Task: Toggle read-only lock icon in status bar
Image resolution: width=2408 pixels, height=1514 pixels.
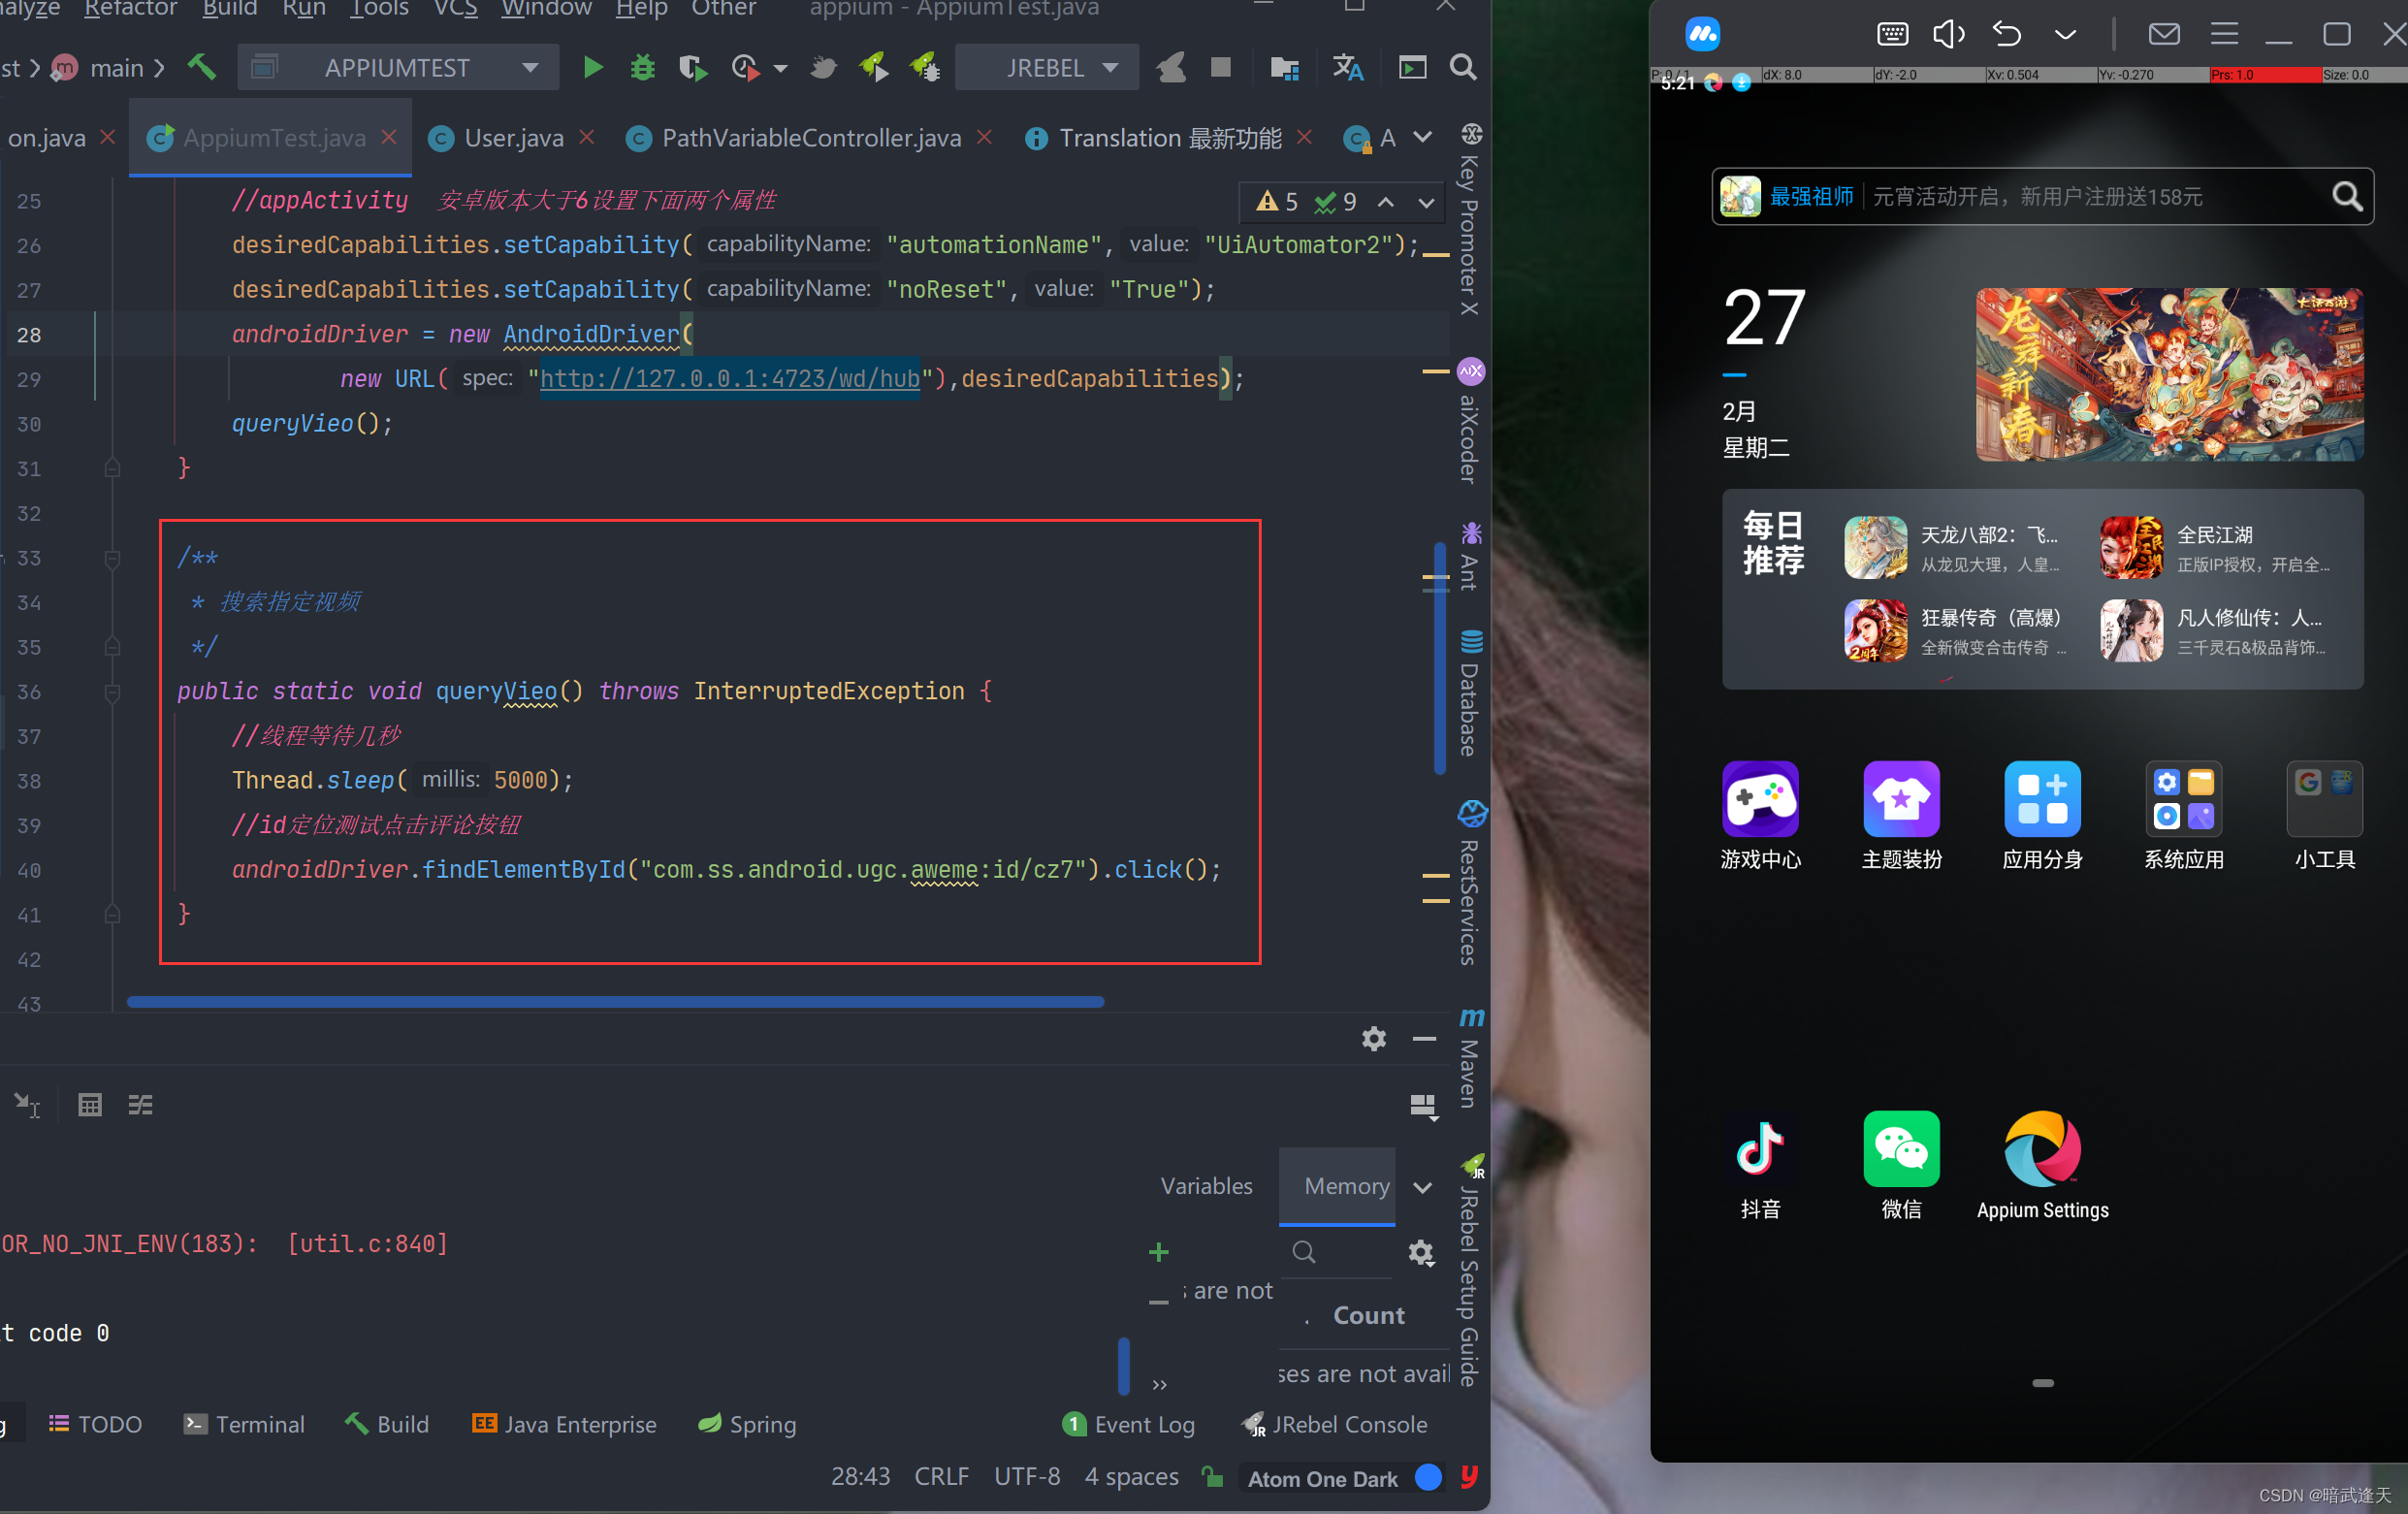Action: [1213, 1476]
